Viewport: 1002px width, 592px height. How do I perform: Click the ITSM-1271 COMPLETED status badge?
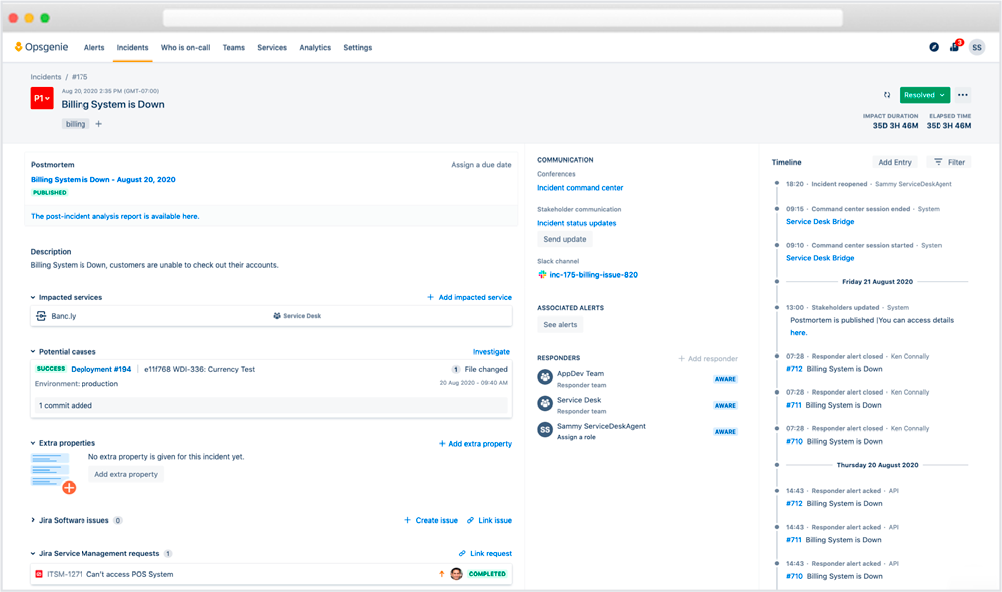[x=488, y=574]
